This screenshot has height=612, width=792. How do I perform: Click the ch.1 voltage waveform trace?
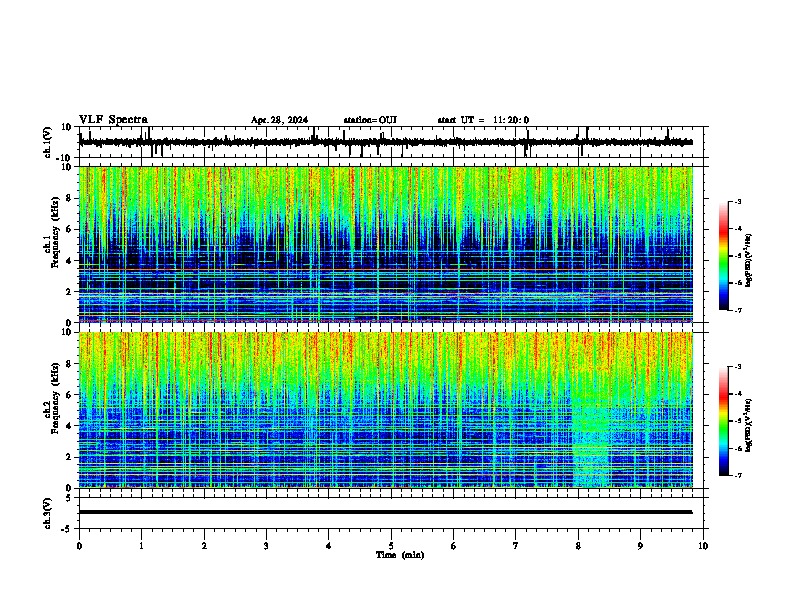coord(386,142)
